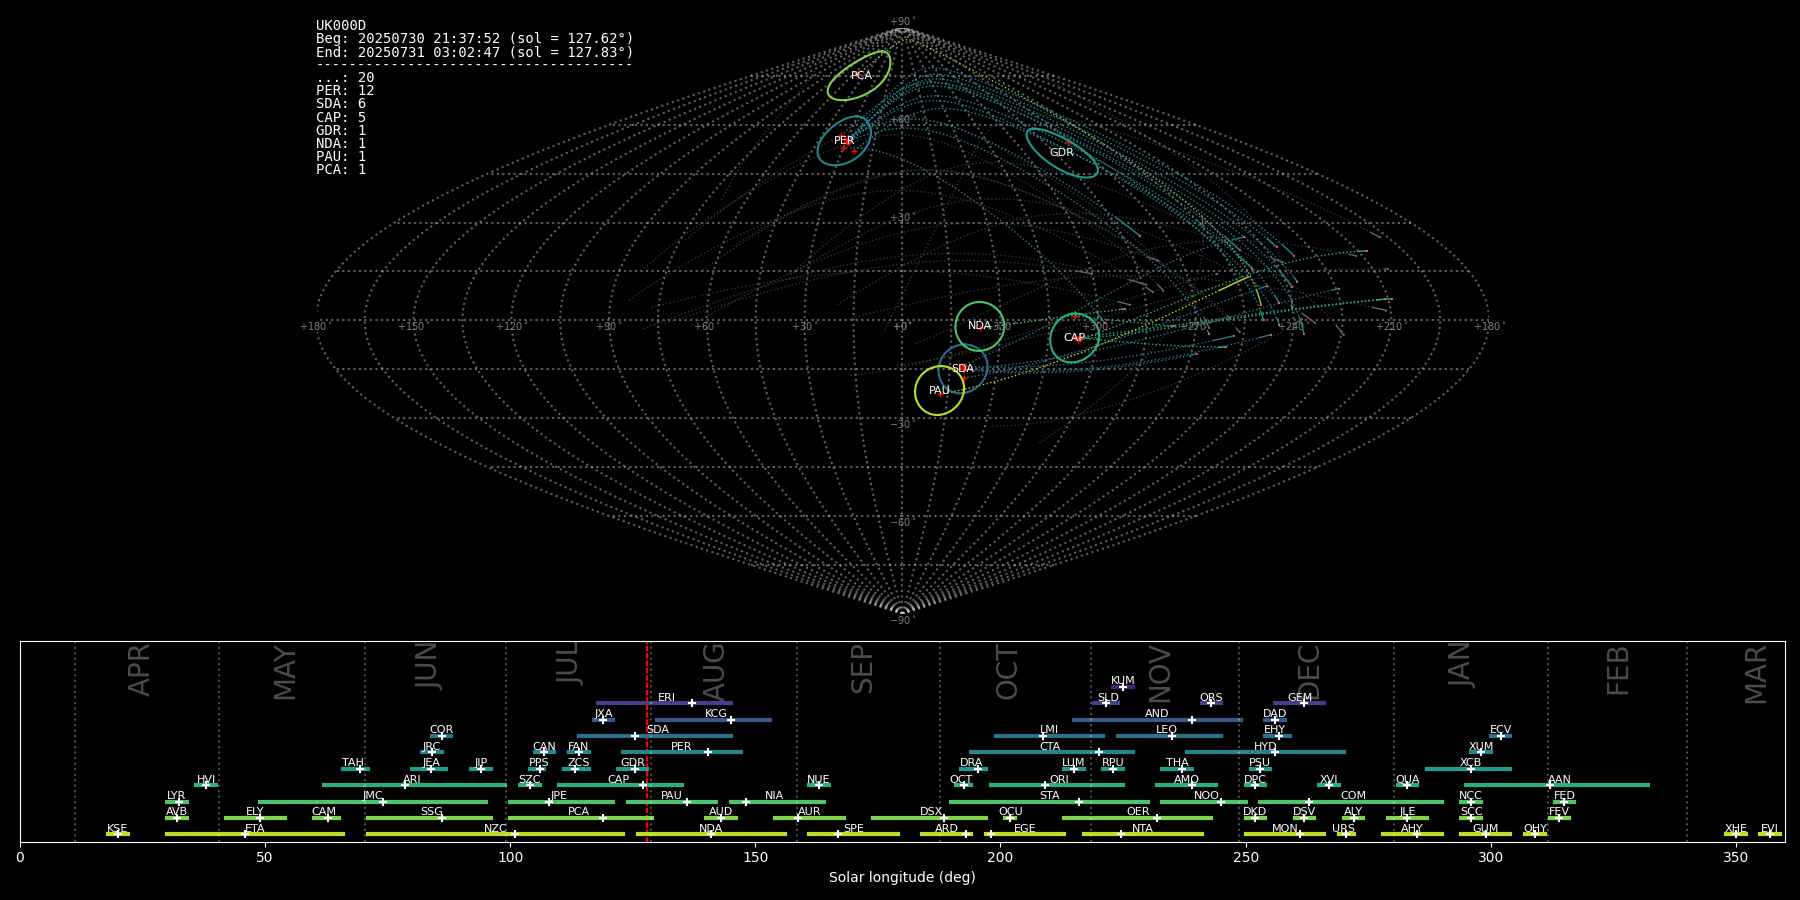The image size is (1800, 900).
Task: Click the AND shower bar in timeline
Action: click(1157, 720)
